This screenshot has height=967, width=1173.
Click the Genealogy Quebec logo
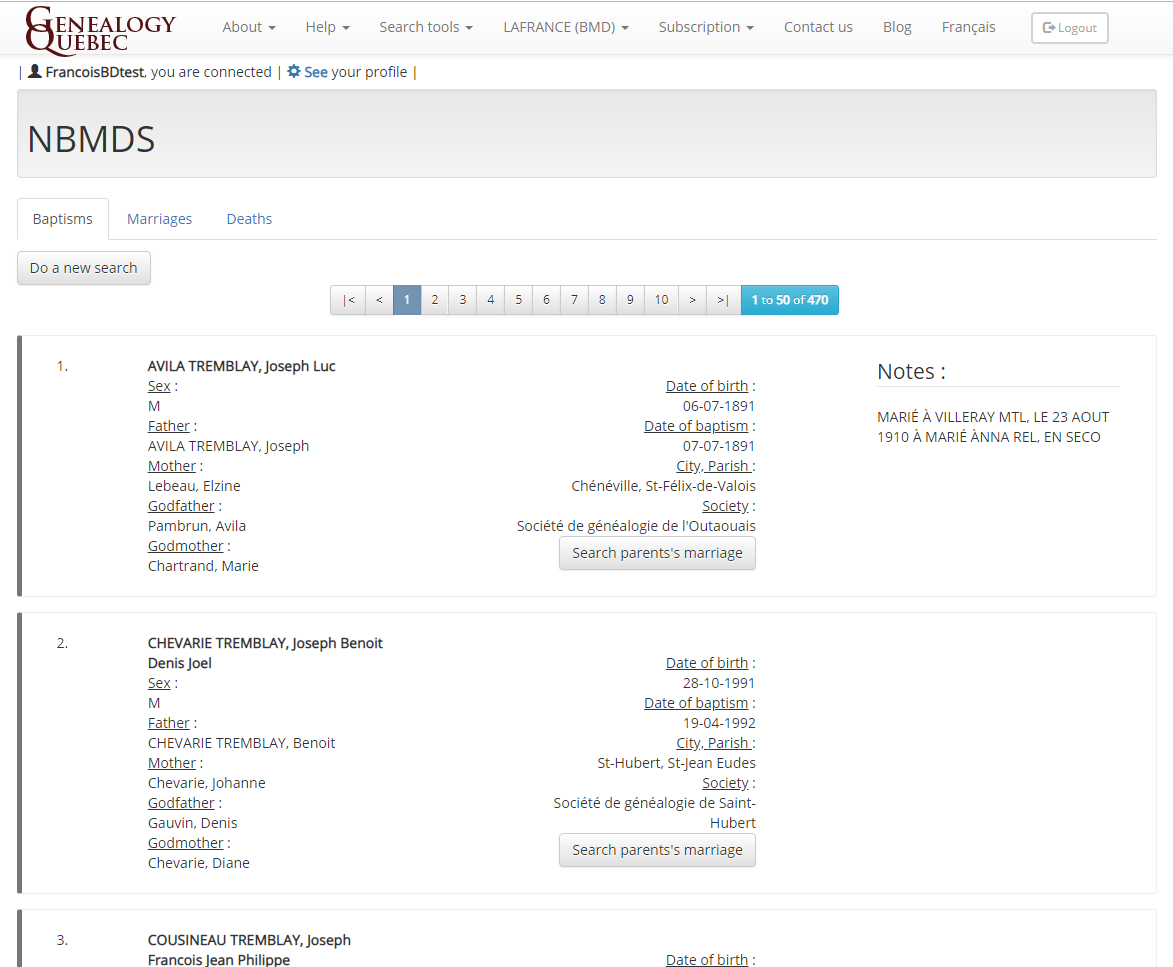coord(100,30)
